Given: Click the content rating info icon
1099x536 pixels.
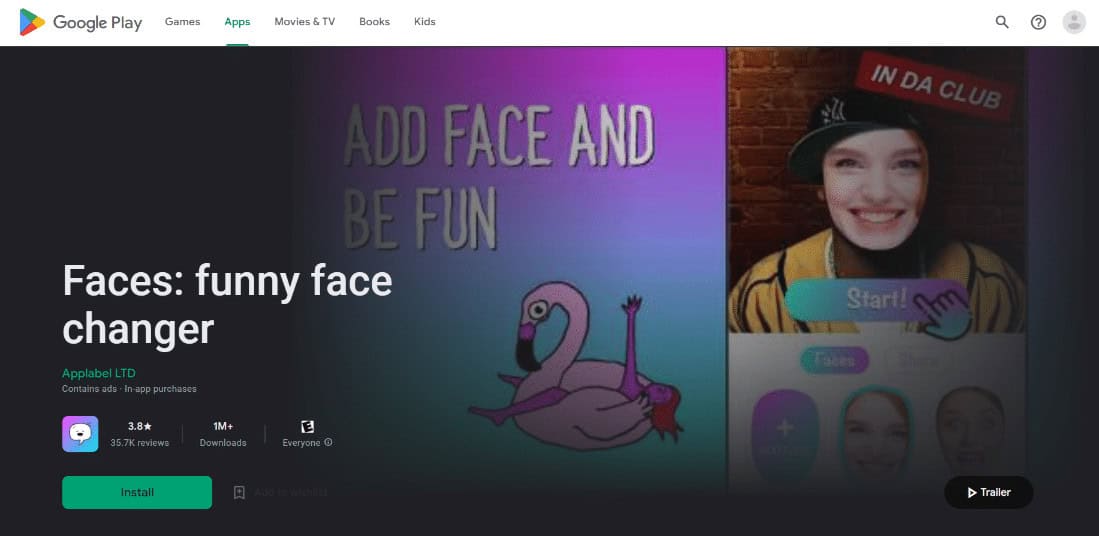Looking at the screenshot, I should point(329,443).
